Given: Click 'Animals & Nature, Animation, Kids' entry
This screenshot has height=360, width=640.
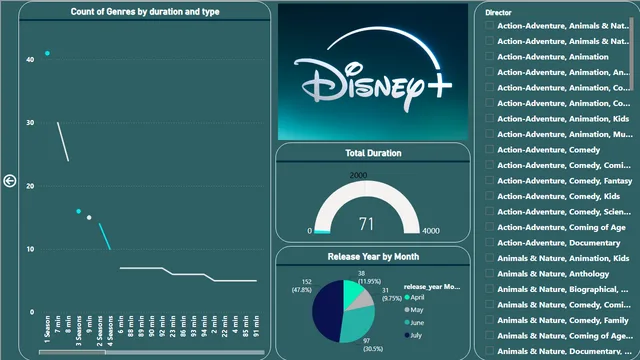Looking at the screenshot, I should point(563,258).
